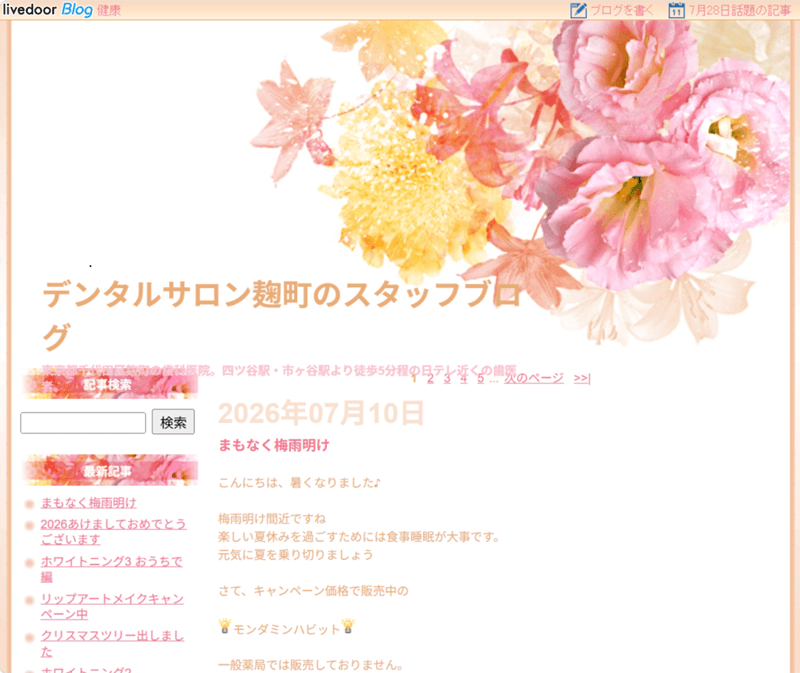The height and width of the screenshot is (673, 800).
Task: Open 7月28日話題の記事 link
Action: (x=739, y=10)
